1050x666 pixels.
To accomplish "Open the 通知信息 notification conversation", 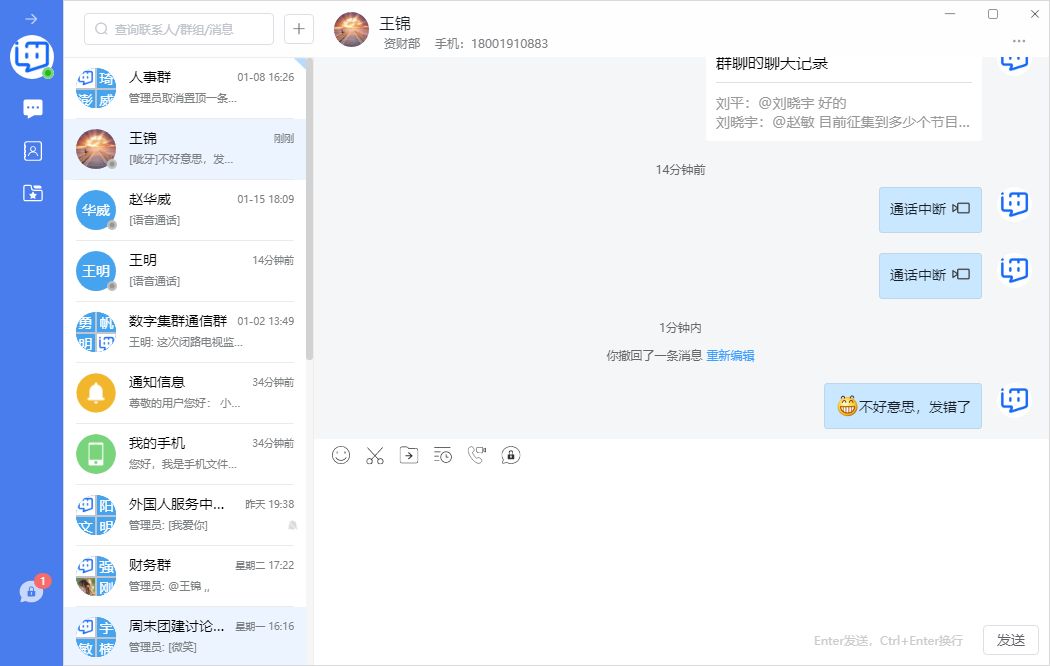I will click(x=187, y=392).
